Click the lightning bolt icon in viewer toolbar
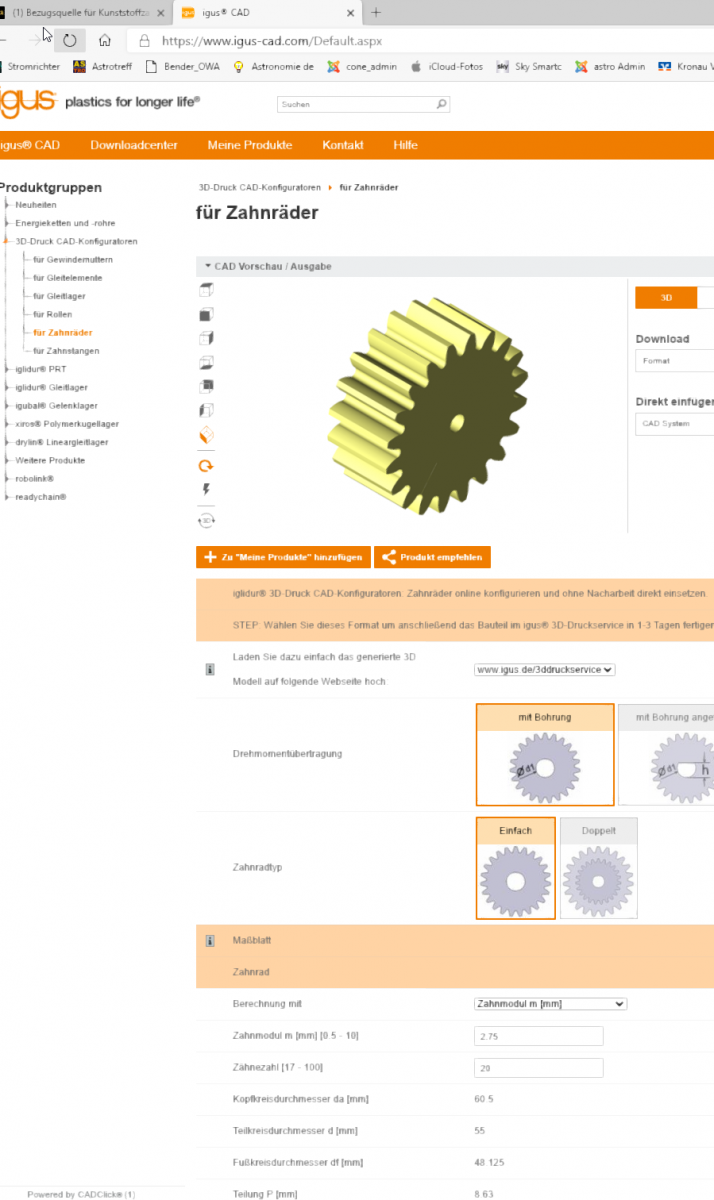This screenshot has width=714, height=1200. click(207, 490)
